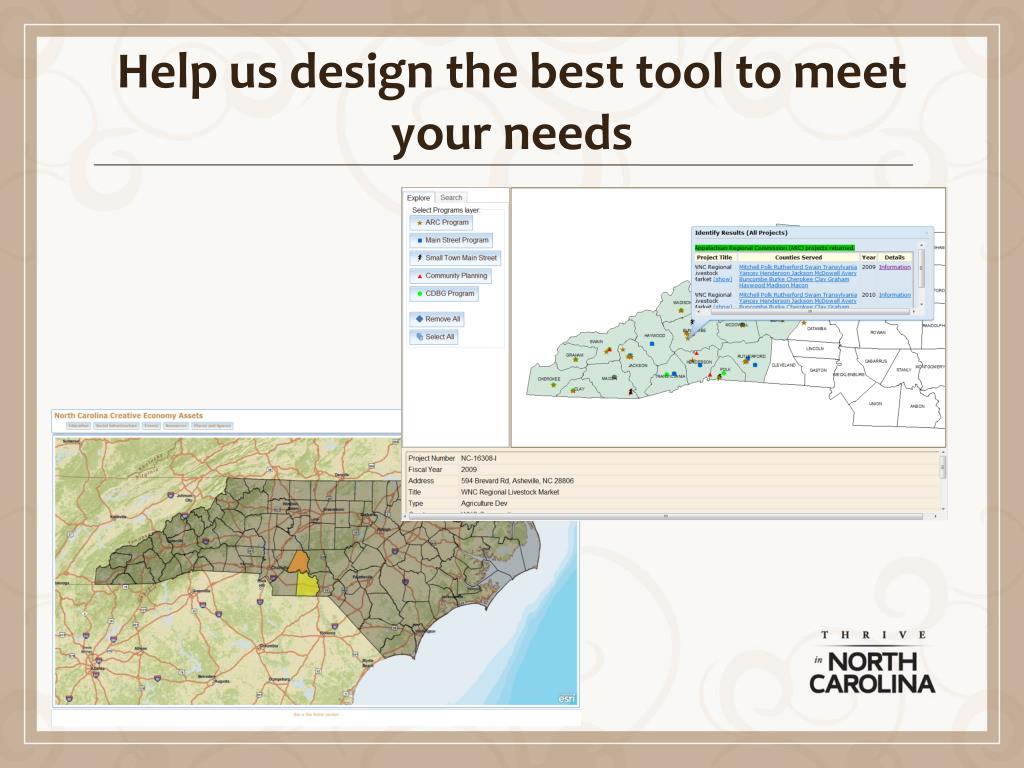Click the 'North Carolina Creative Economy Assets' title
Image resolution: width=1024 pixels, height=768 pixels.
[x=129, y=415]
